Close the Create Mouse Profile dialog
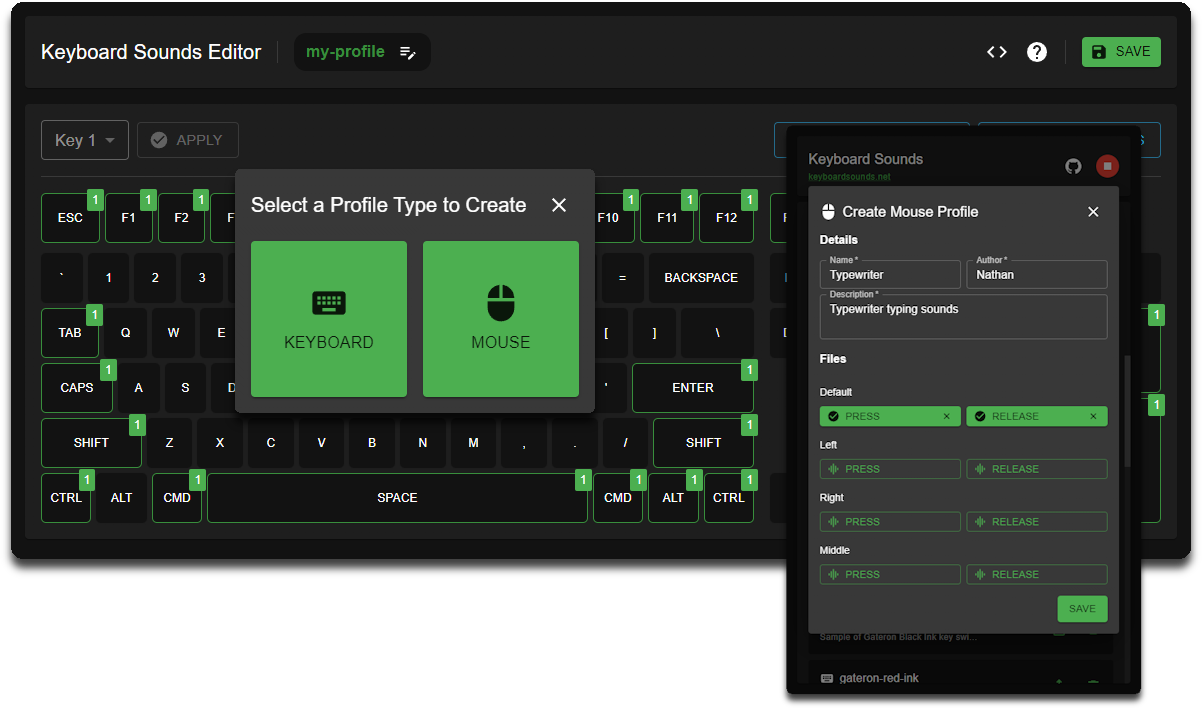 [x=1093, y=212]
